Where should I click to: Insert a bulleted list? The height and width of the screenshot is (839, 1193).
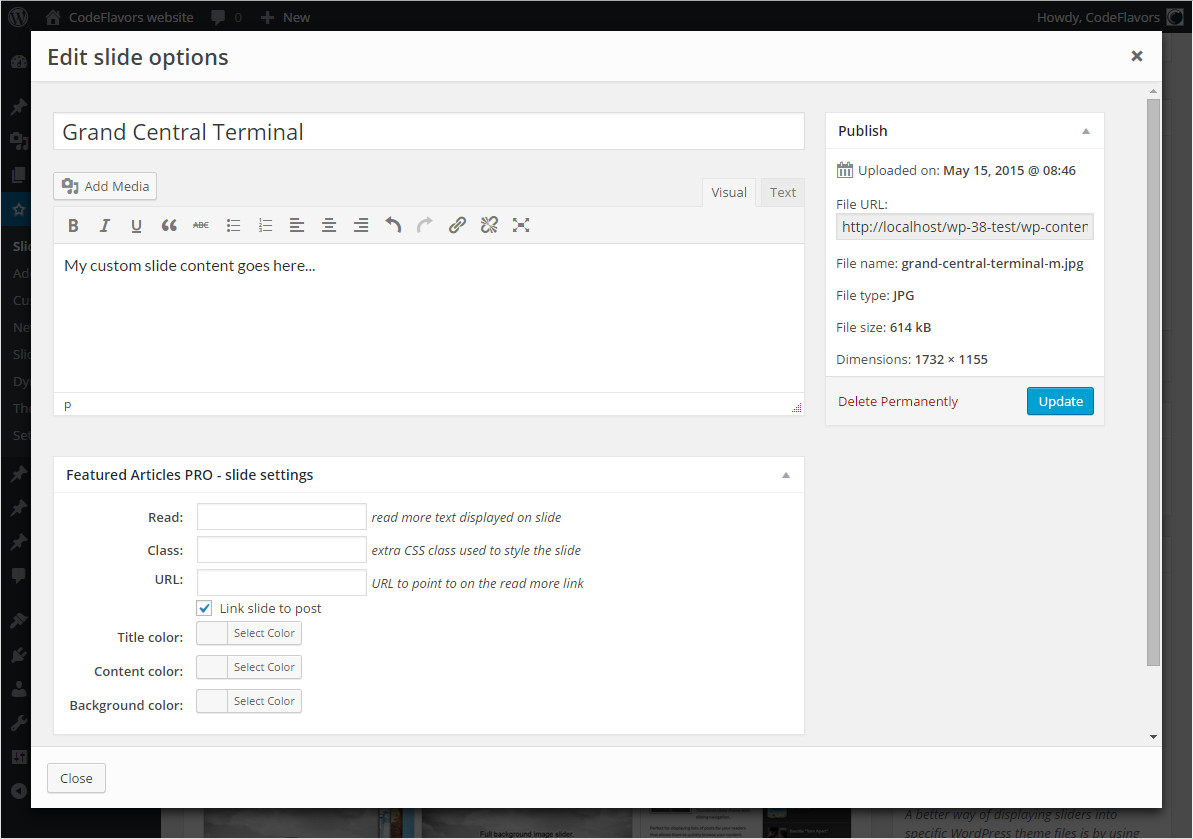(x=233, y=226)
